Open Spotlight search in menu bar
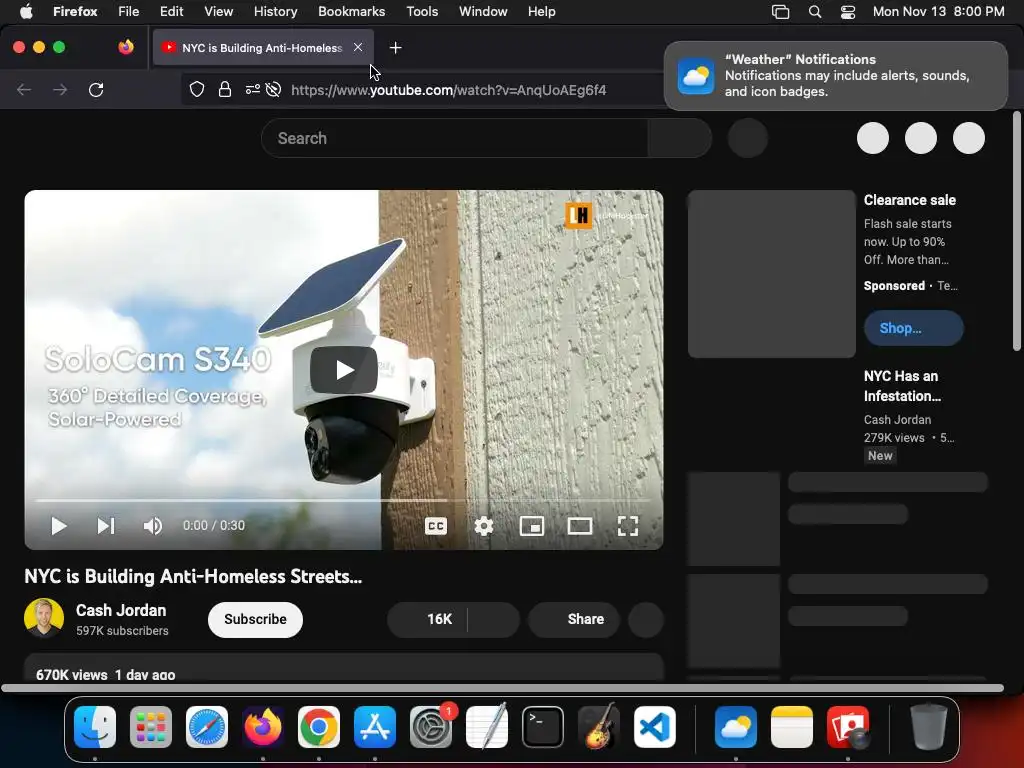Screen dimensions: 1024x768 [815, 11]
